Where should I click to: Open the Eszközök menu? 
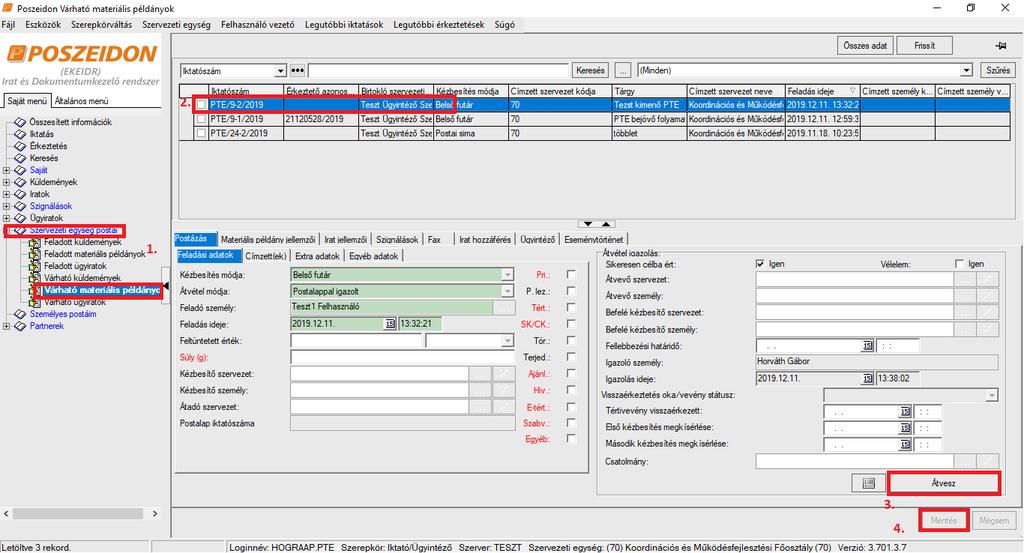point(43,25)
